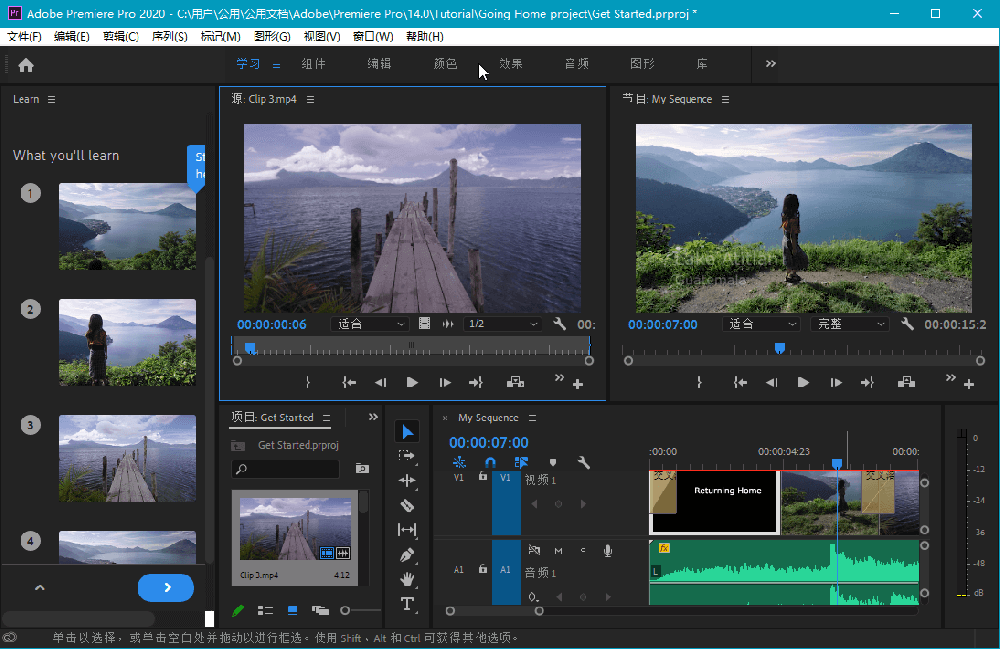
Task: Open Program monitor settings wrench
Action: click(x=908, y=324)
